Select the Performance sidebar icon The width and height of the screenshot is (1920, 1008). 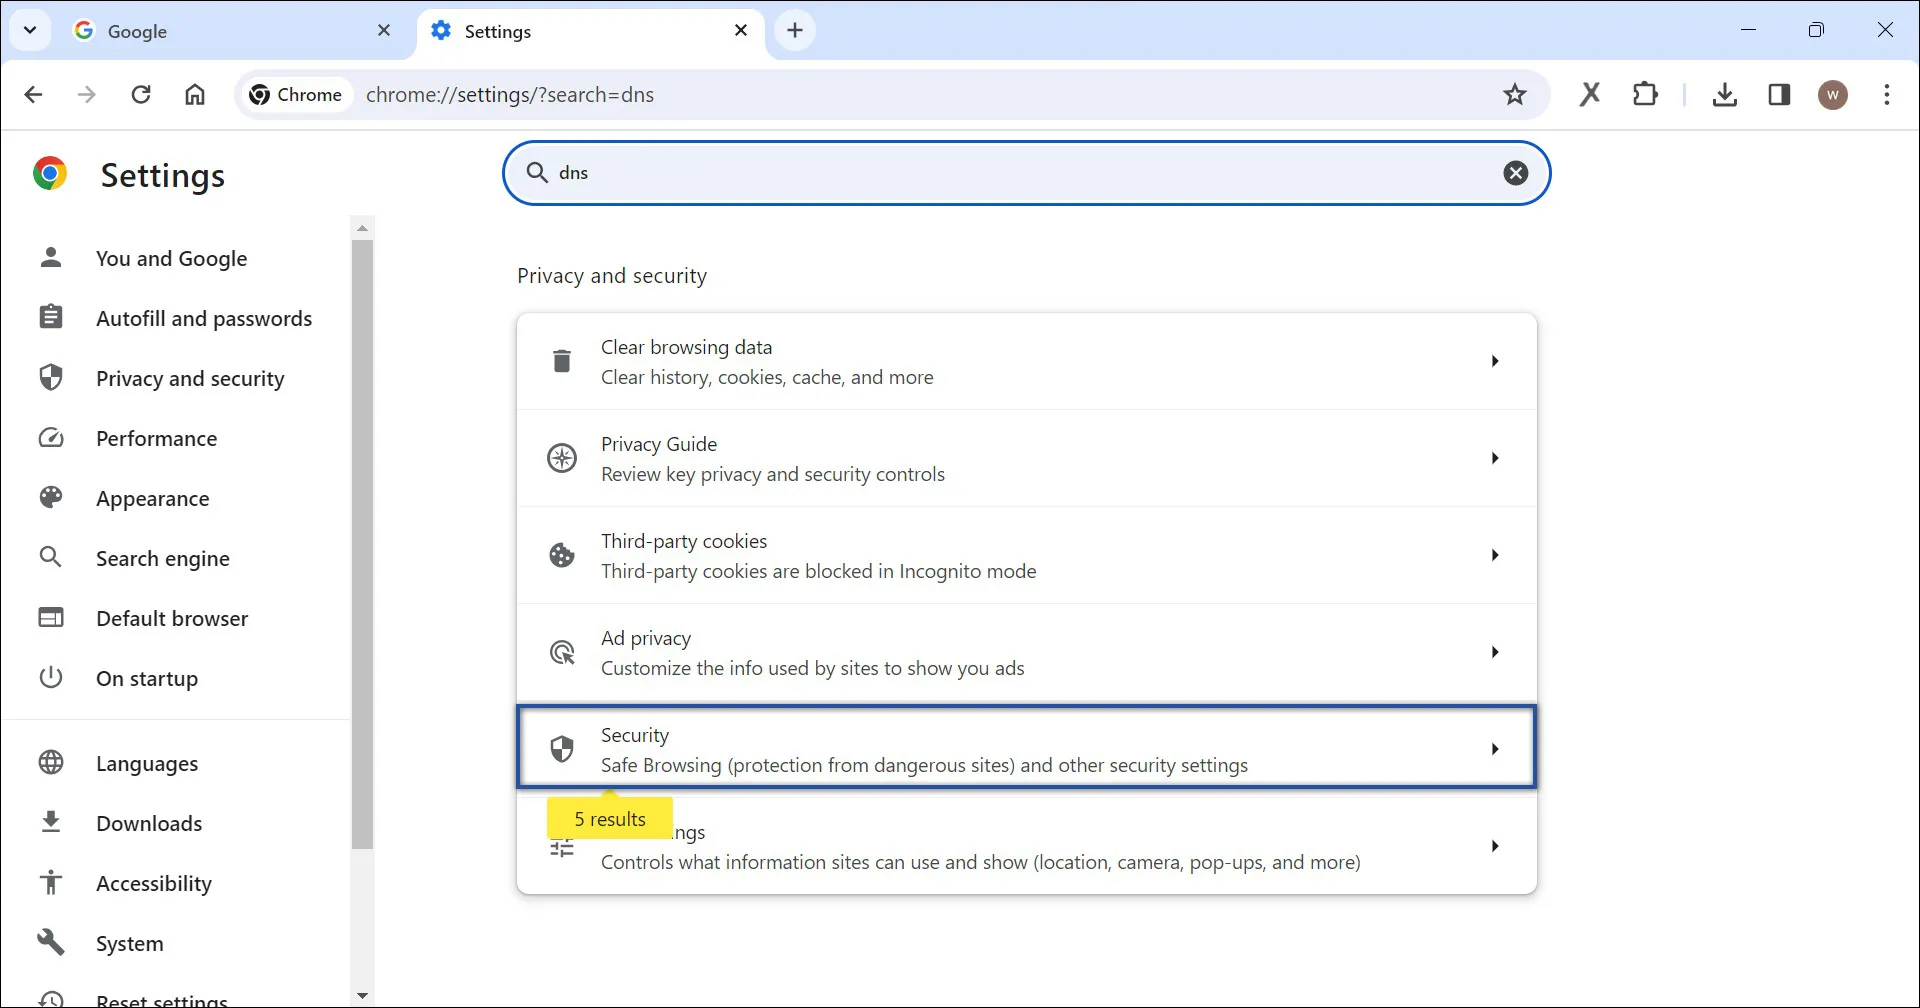pos(51,438)
